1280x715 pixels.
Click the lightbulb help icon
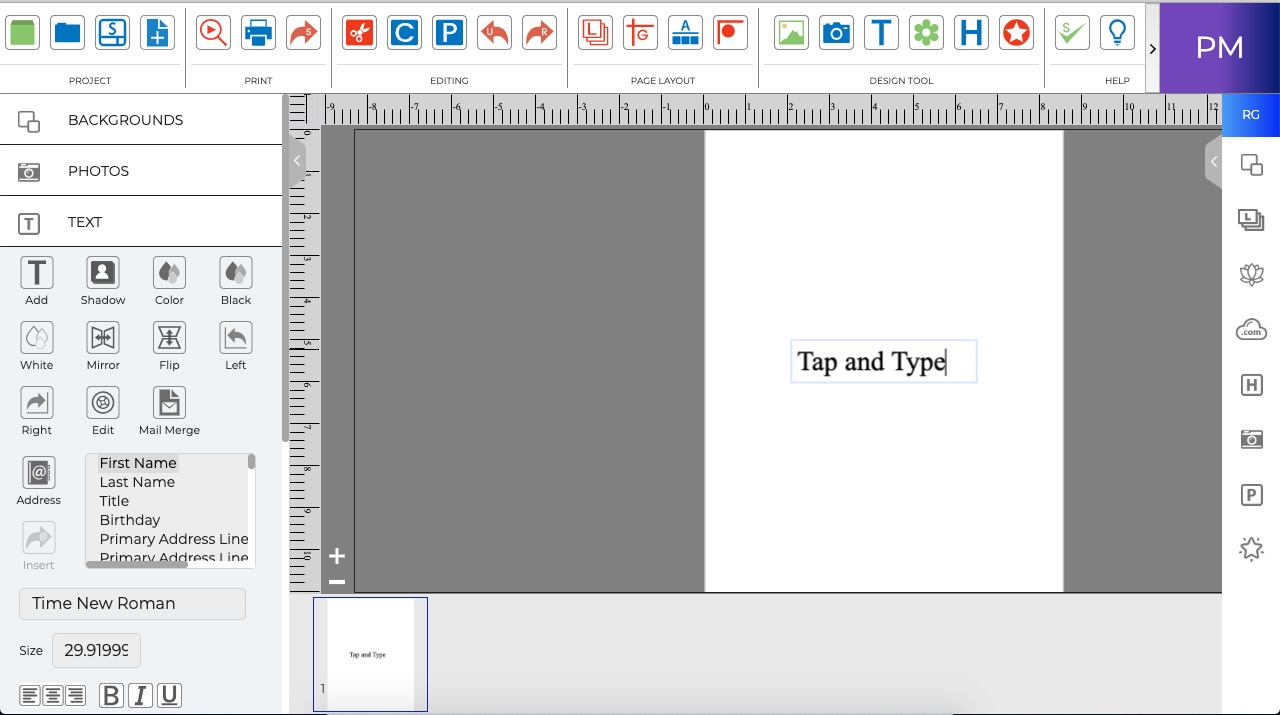coord(1117,33)
